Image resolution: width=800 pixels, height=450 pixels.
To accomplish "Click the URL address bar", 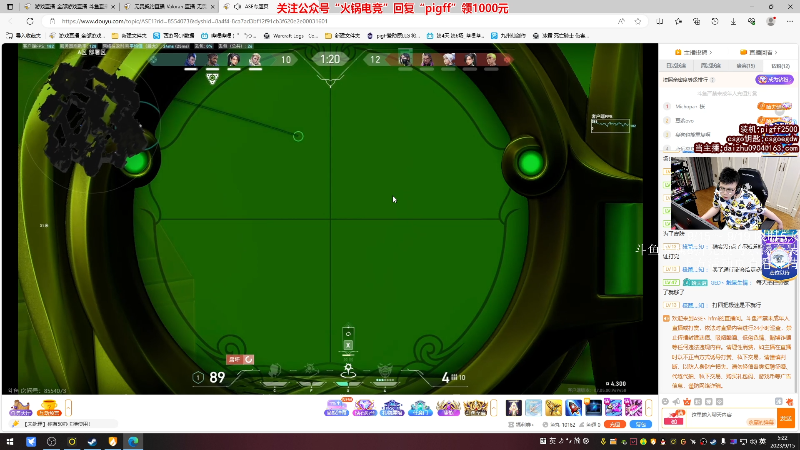I will tap(327, 21).
